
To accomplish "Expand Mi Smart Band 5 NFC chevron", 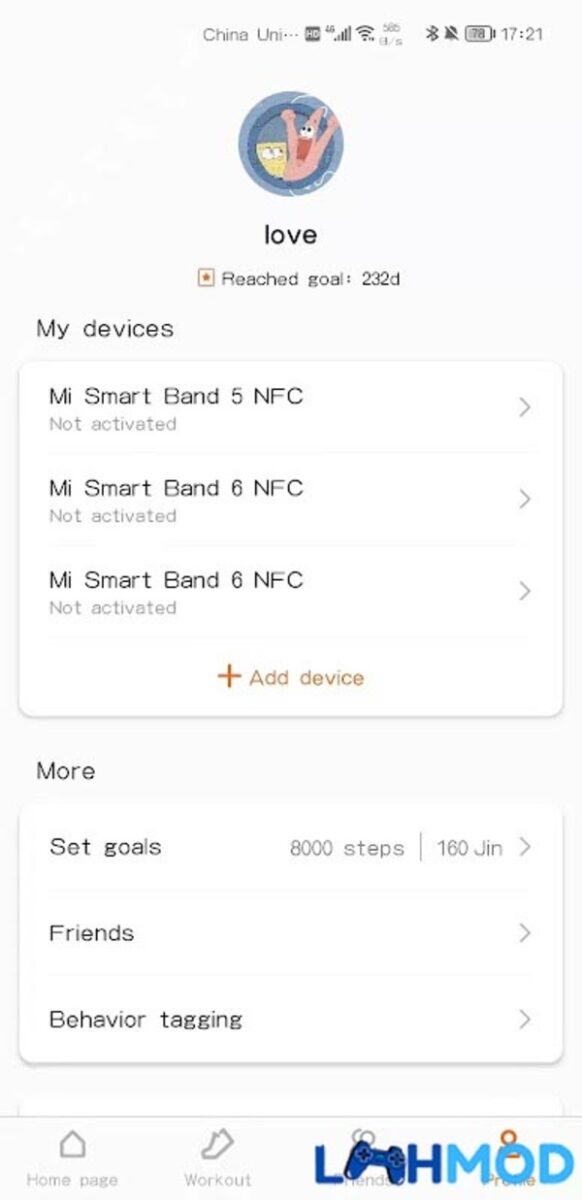I will click(525, 407).
